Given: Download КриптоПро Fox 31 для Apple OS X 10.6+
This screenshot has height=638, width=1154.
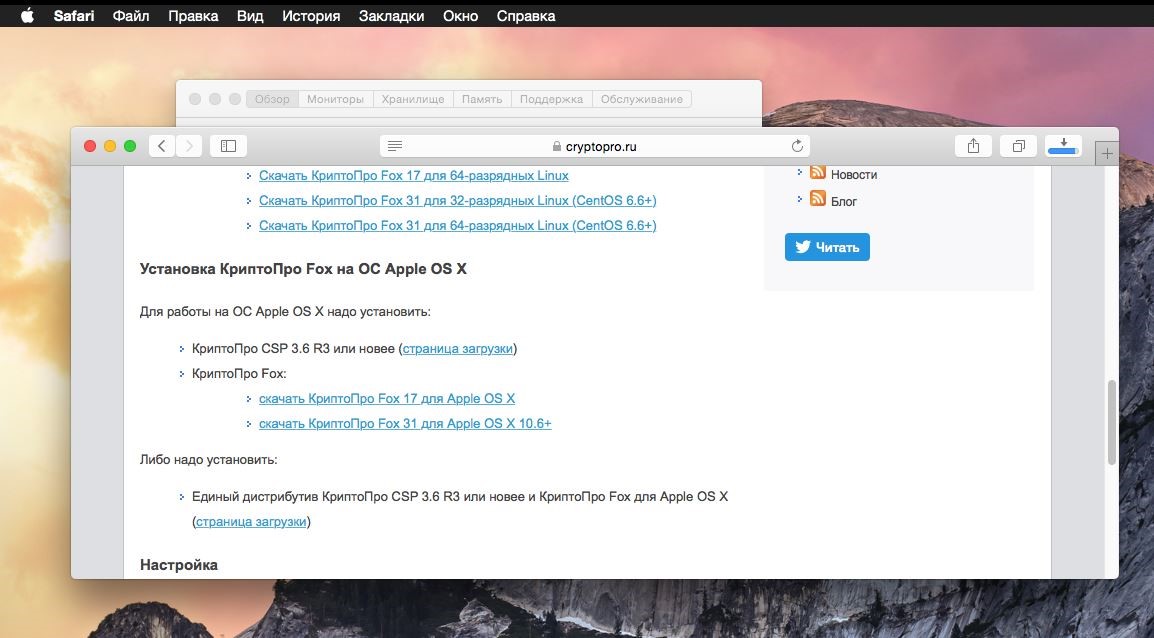Looking at the screenshot, I should [406, 423].
